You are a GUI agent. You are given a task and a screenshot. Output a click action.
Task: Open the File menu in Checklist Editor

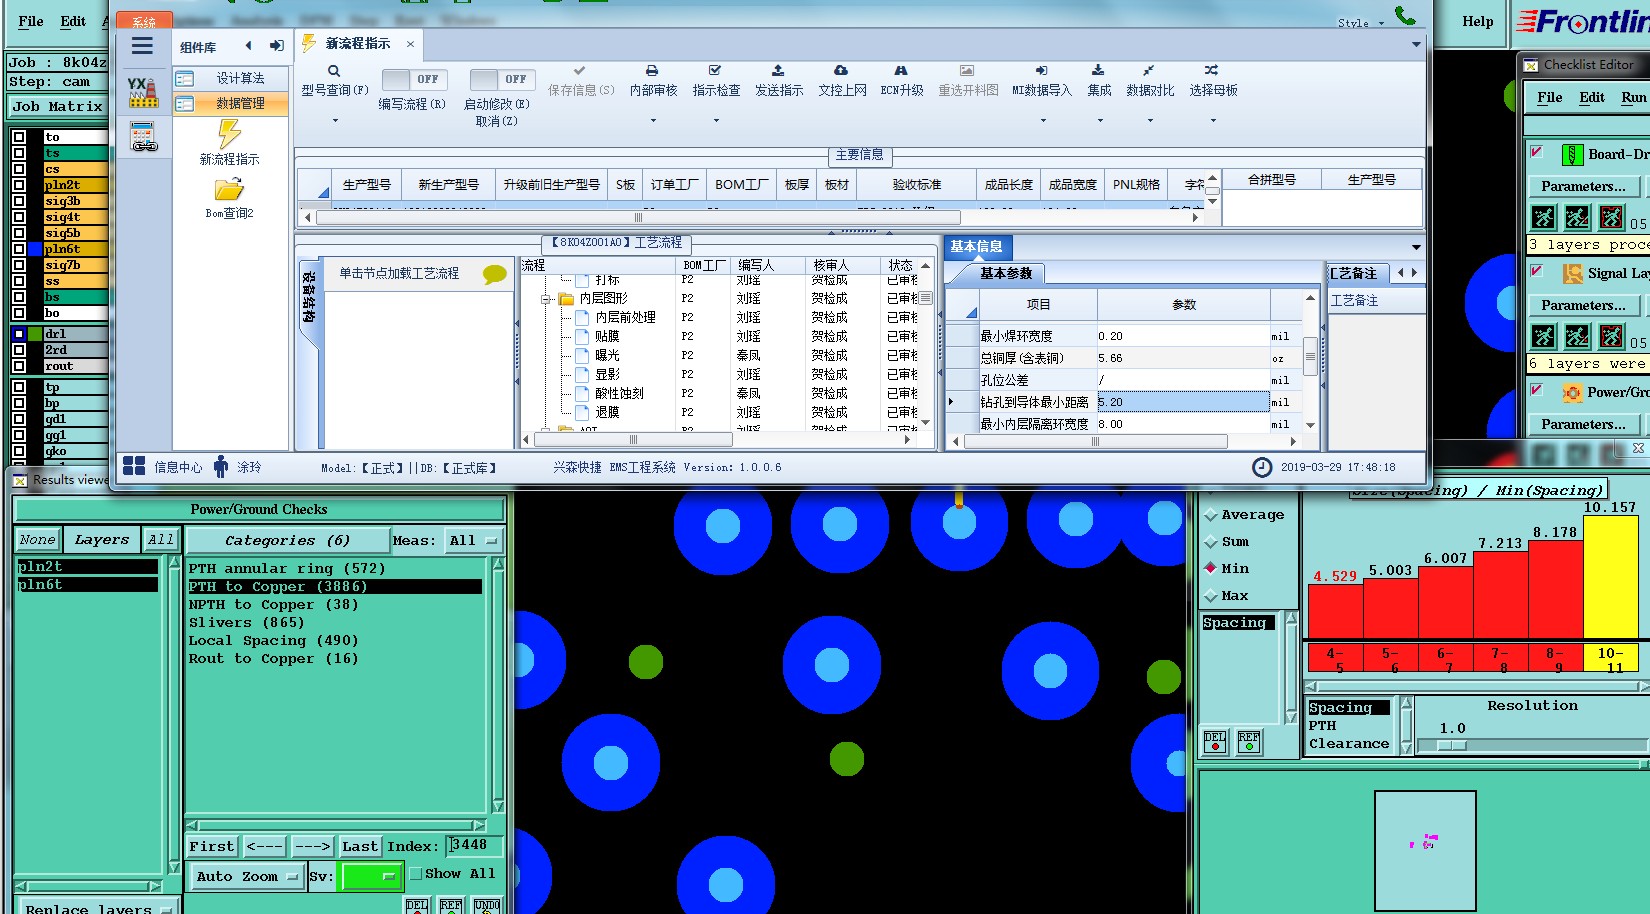point(1549,97)
